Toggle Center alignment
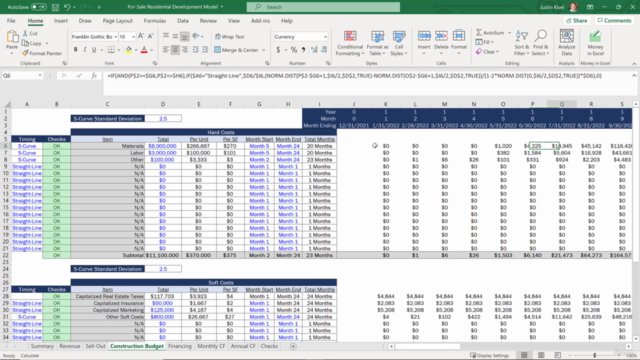The image size is (640, 360). pos(175,50)
